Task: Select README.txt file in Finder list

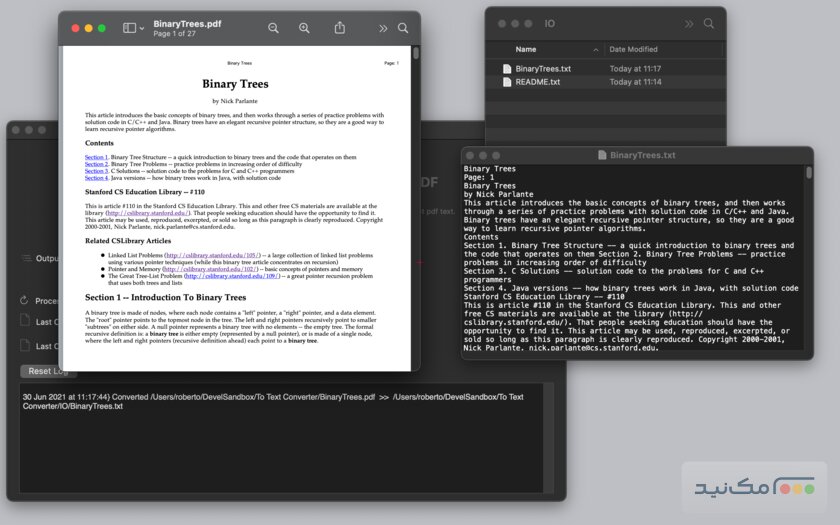Action: tap(537, 82)
